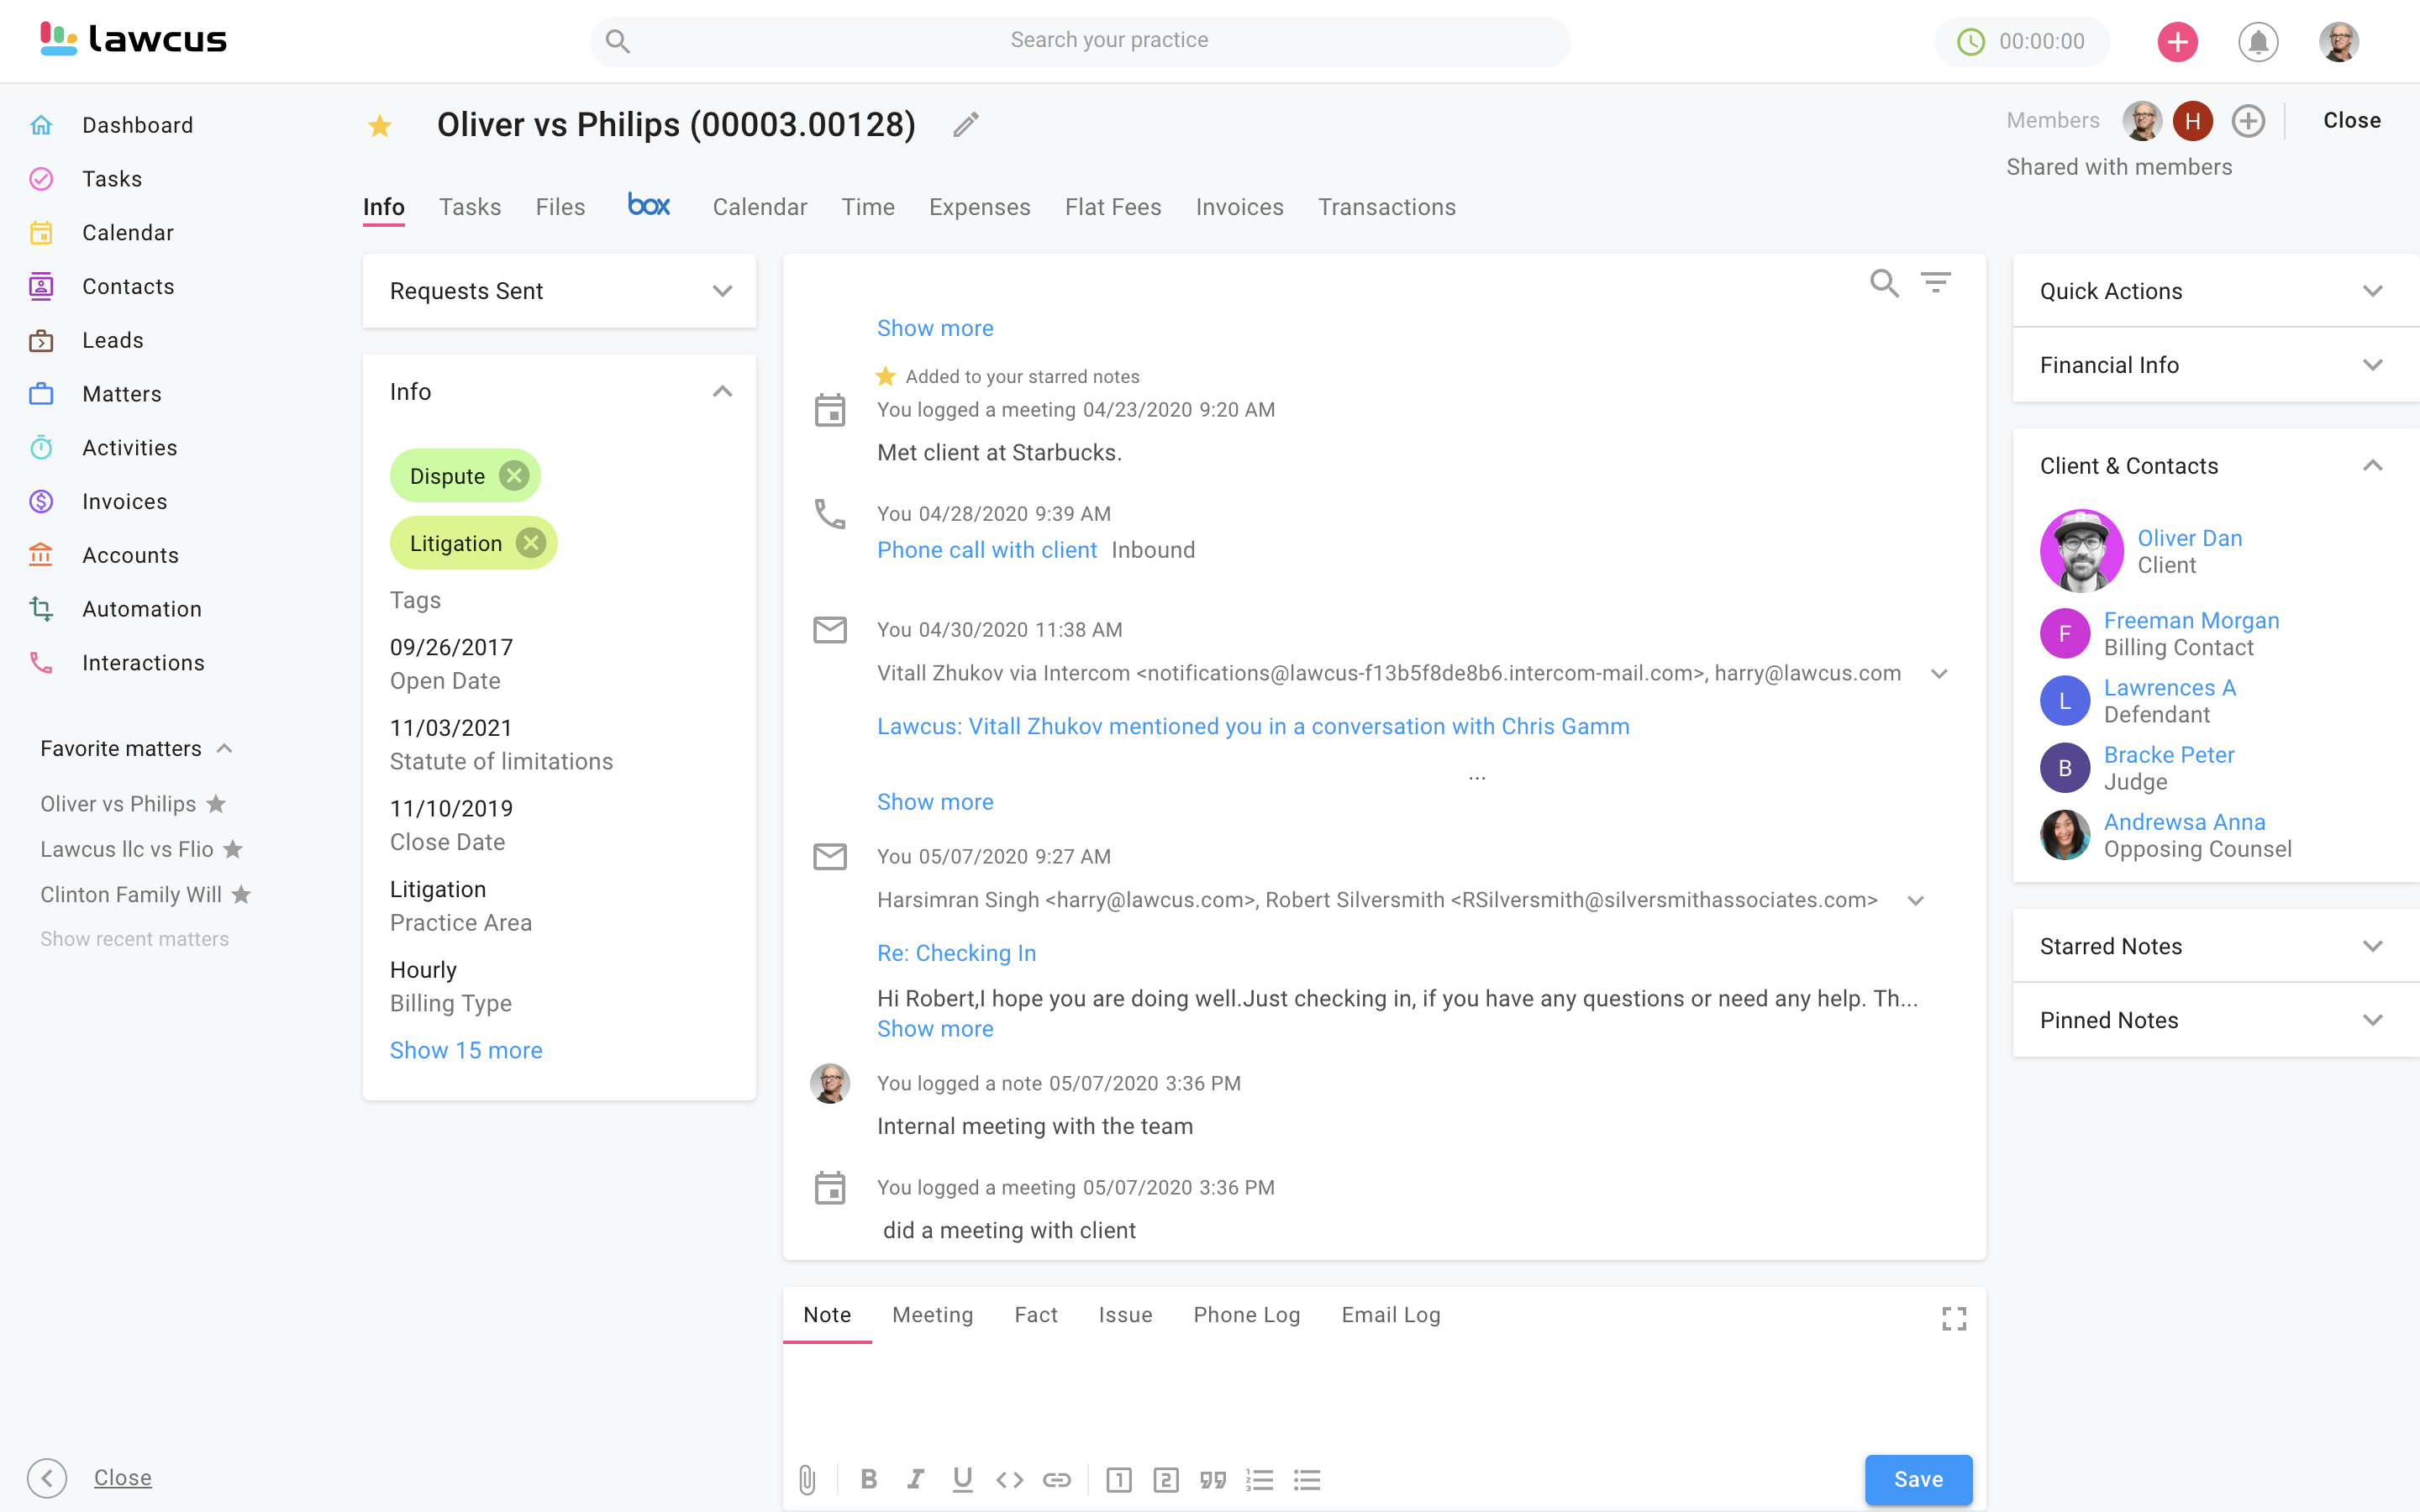Toggle bold formatting in note editor
Screen dimensions: 2420x1512
[x=868, y=1479]
